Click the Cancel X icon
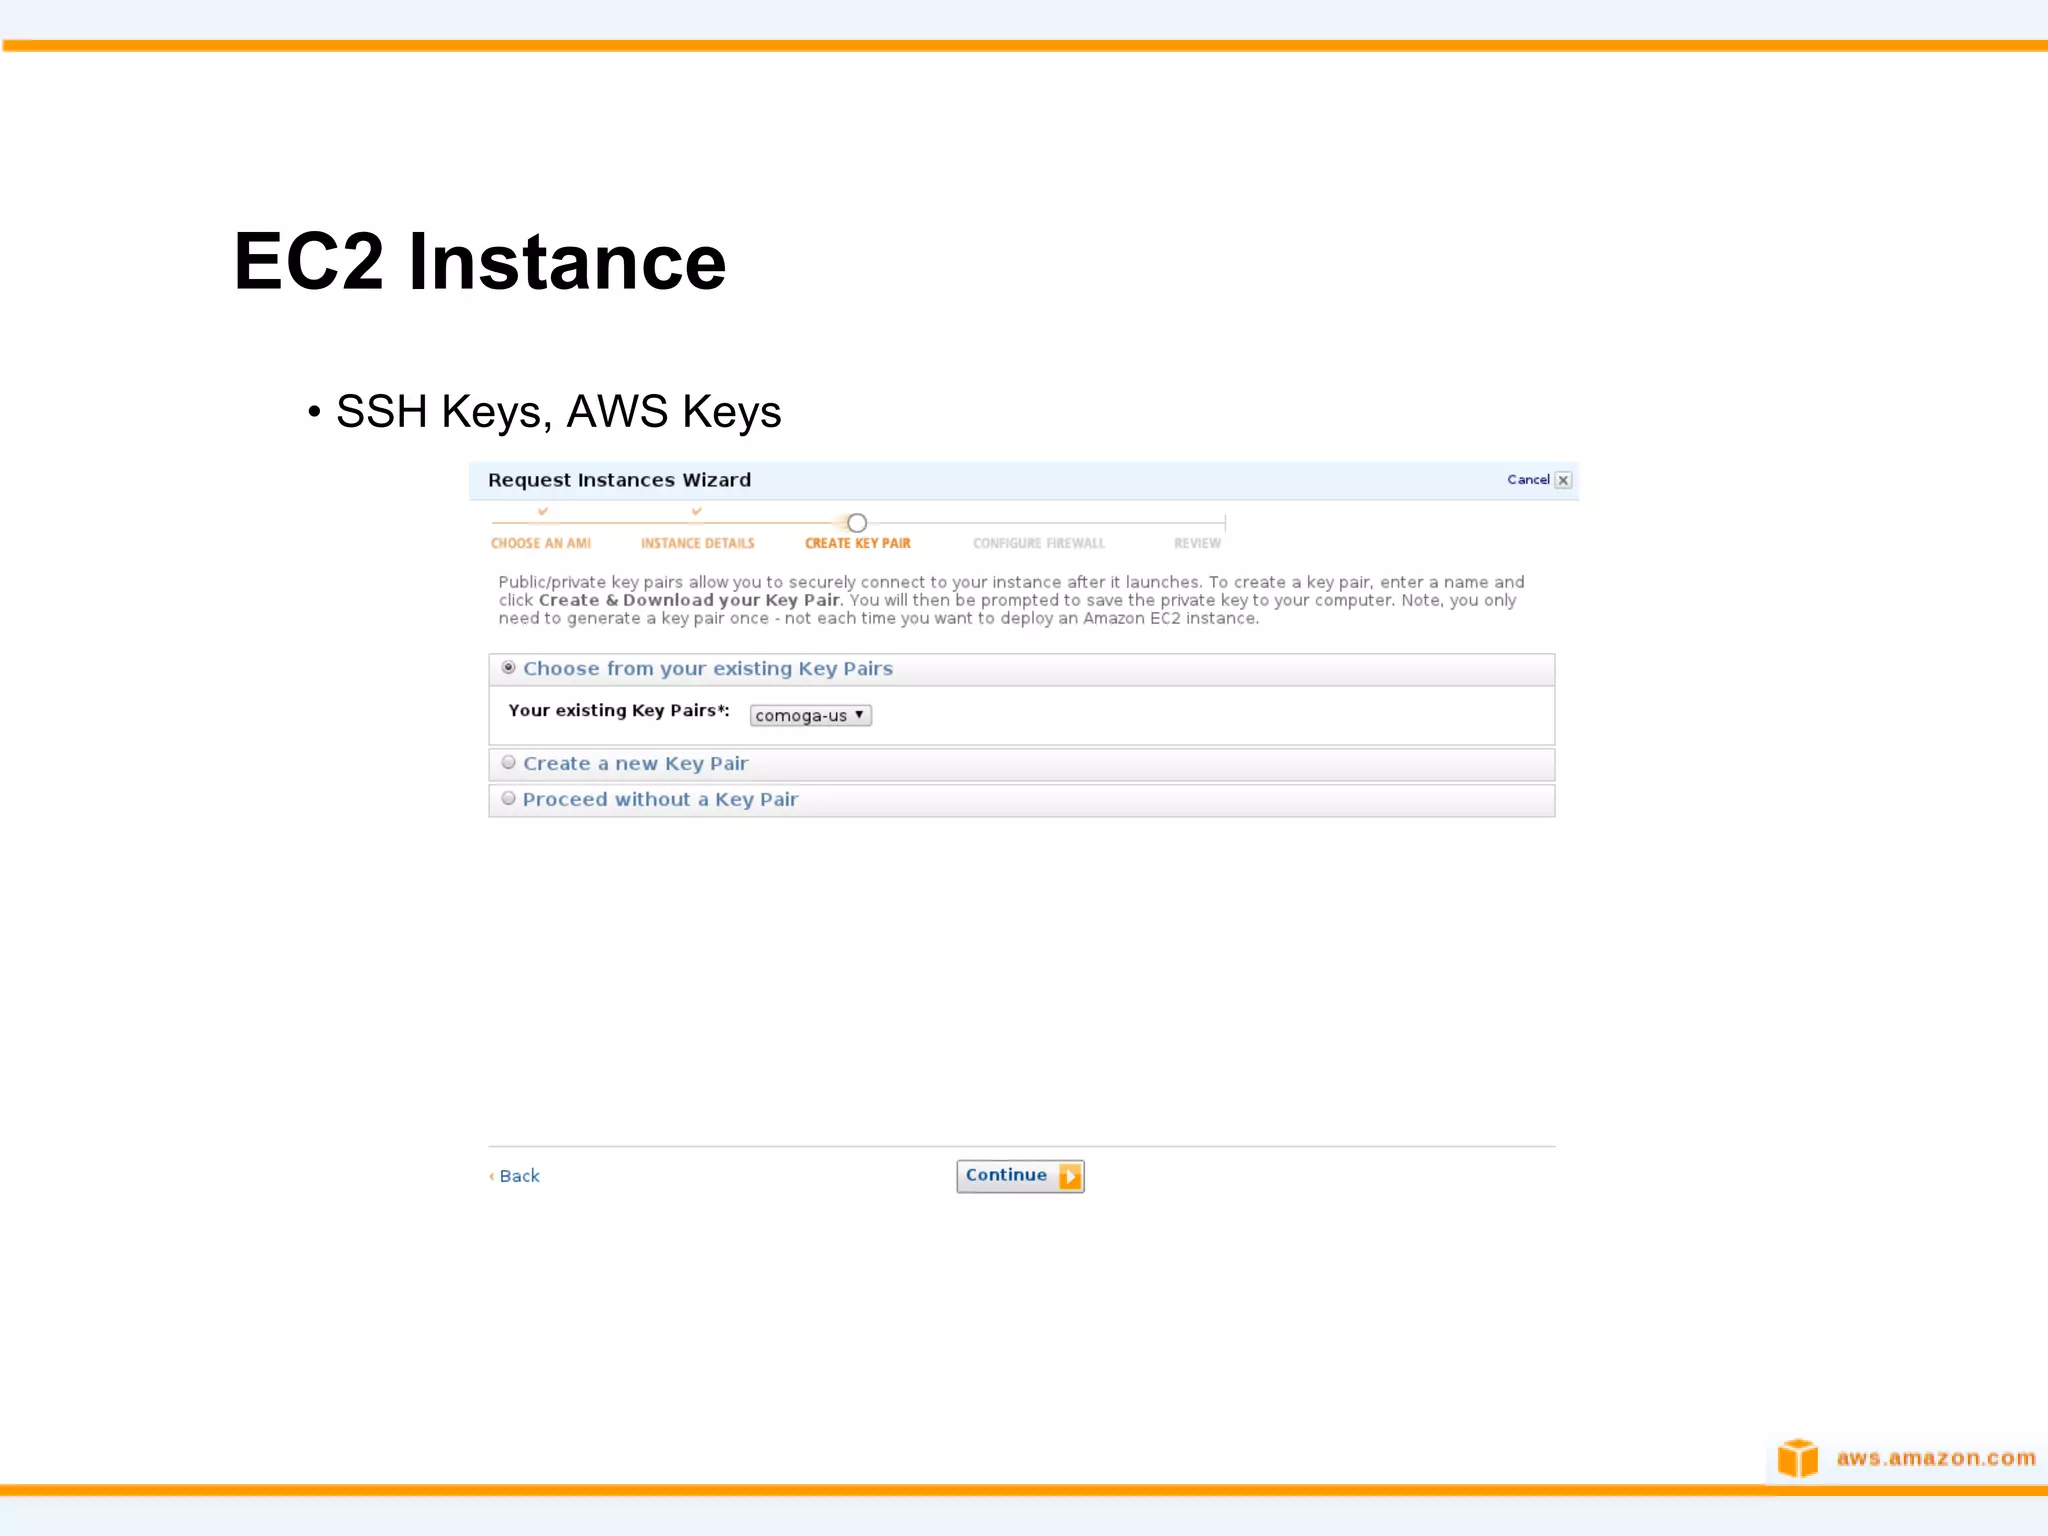The height and width of the screenshot is (1536, 2048). tap(1563, 480)
